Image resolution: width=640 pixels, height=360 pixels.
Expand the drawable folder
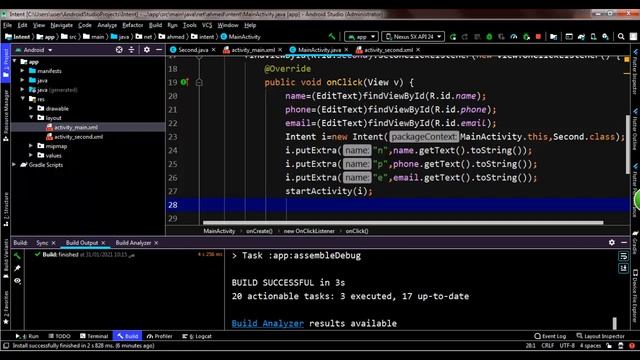pos(31,108)
